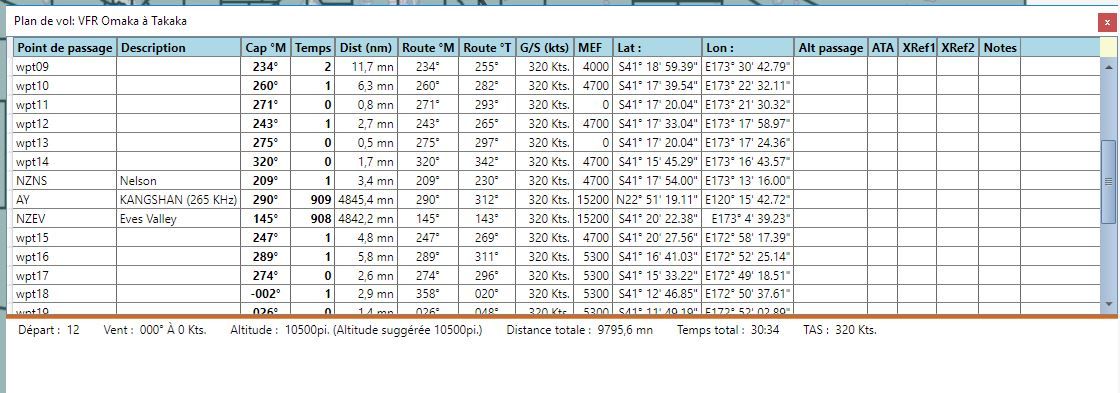Click the Temps column header
This screenshot has height=393, width=1120.
click(x=313, y=48)
